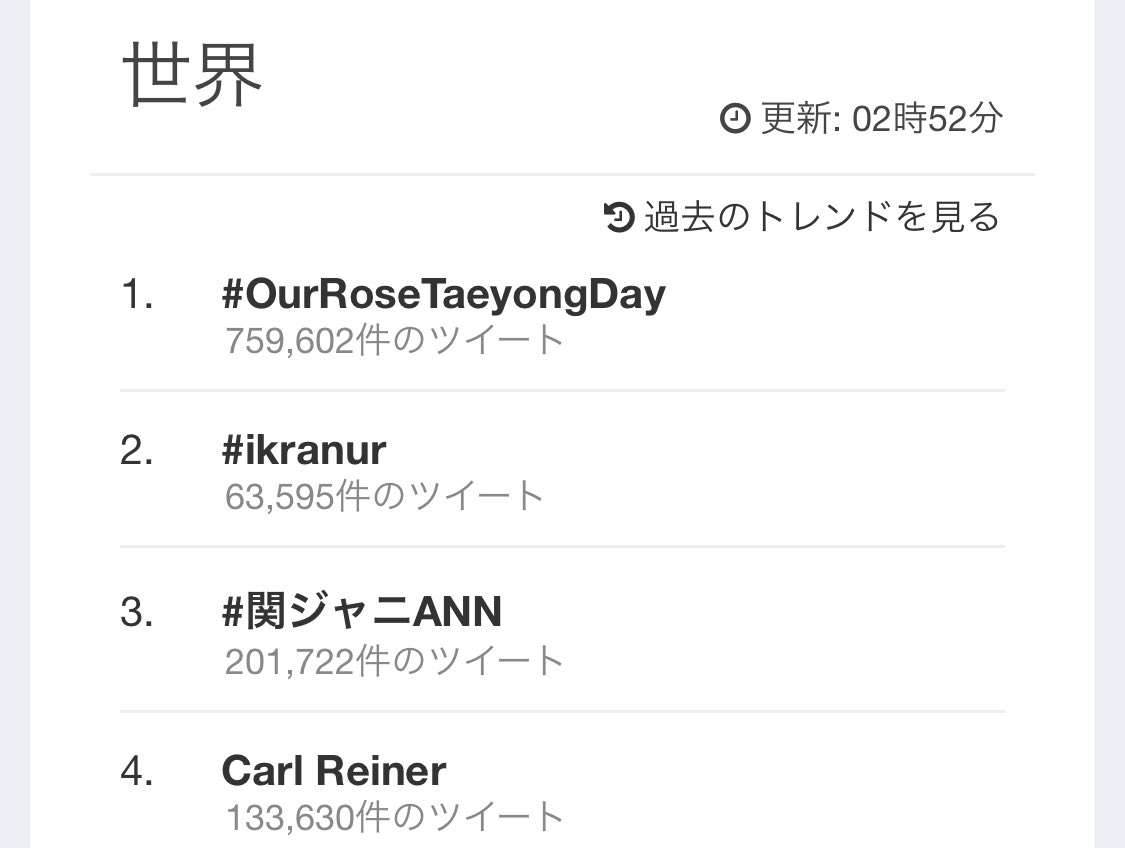Screen dimensions: 1125x848
Task: Click the 世界 heading
Action: click(192, 75)
